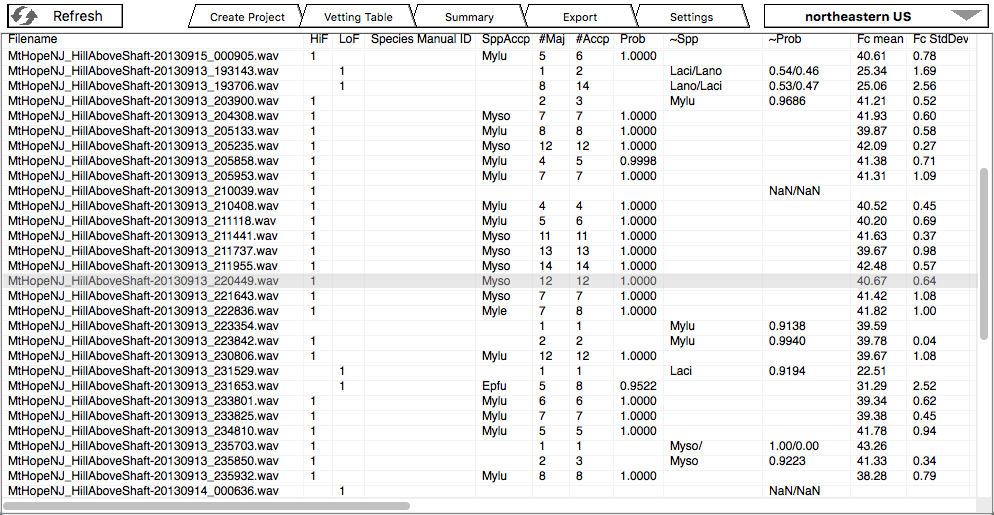Image resolution: width=994 pixels, height=515 pixels.
Task: Open the Vetting Table tab
Action: pos(358,17)
